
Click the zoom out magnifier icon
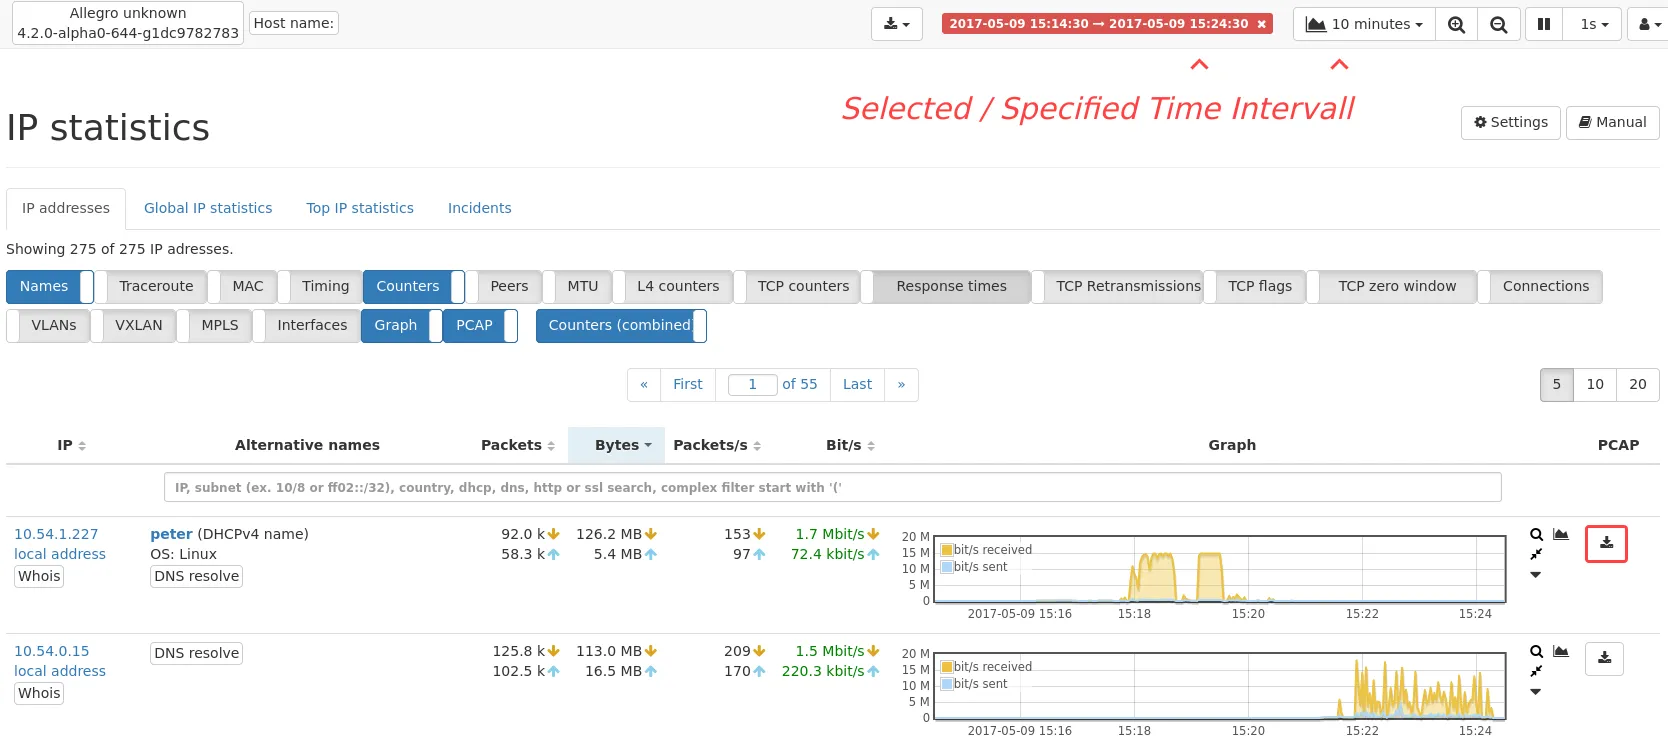[1498, 24]
